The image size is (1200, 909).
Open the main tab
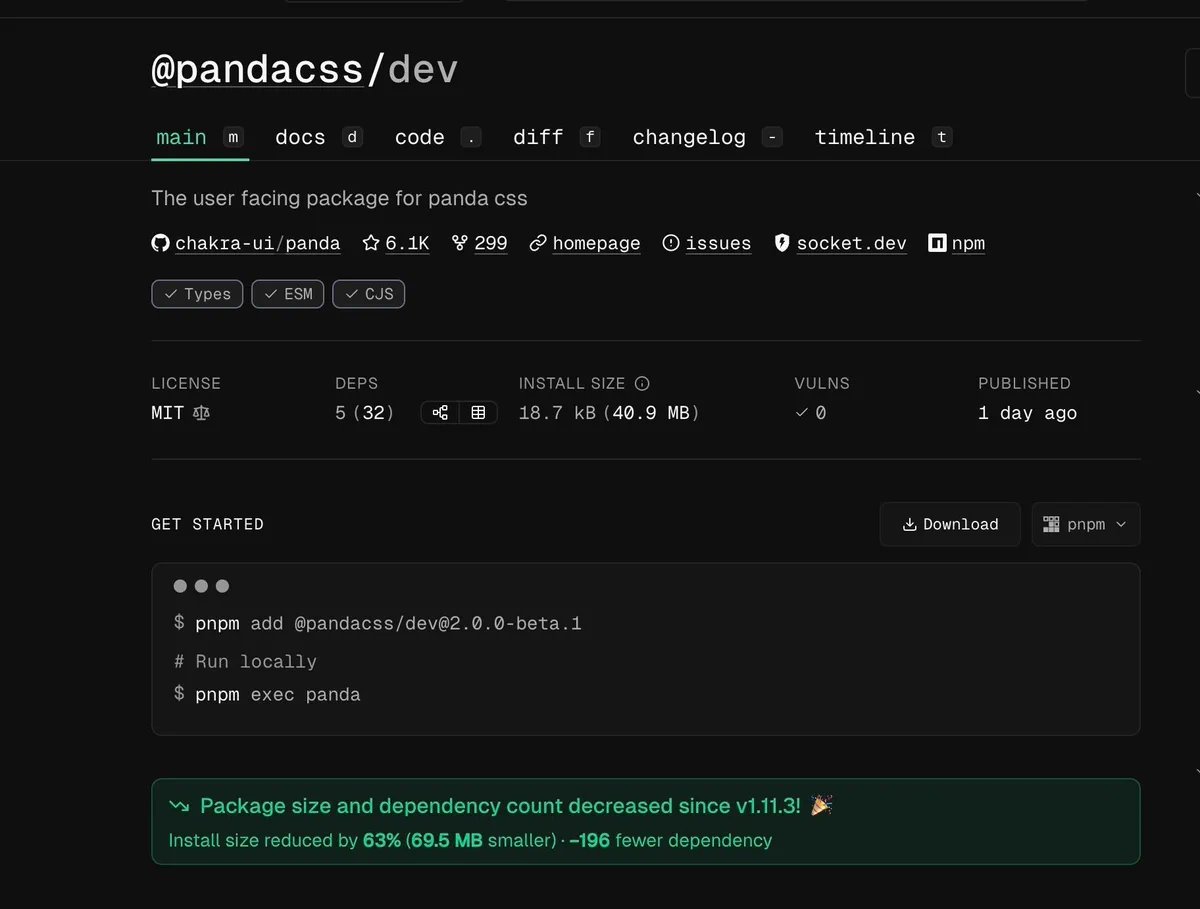coord(199,137)
